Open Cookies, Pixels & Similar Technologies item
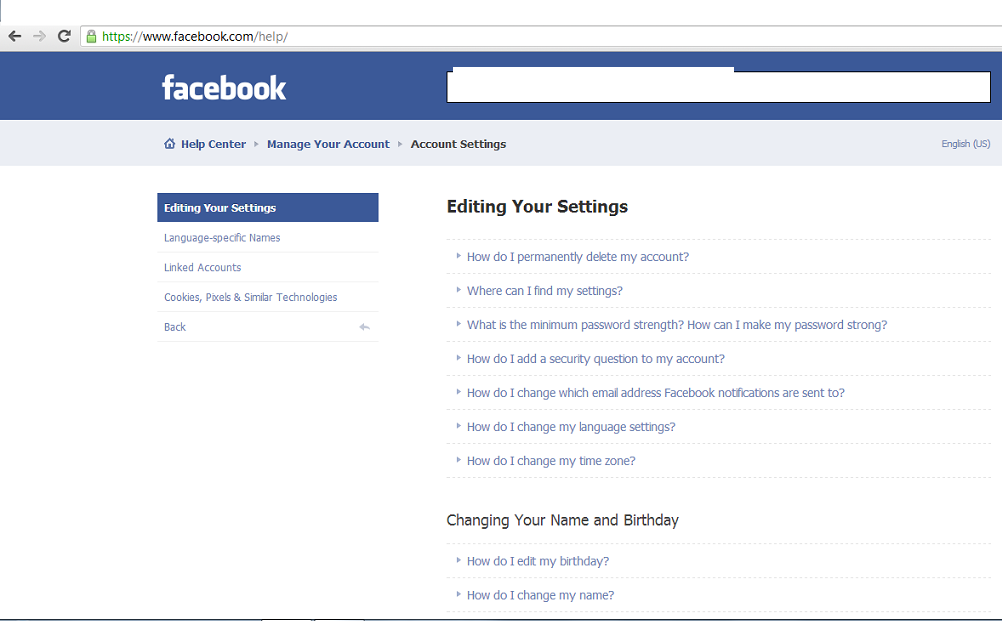Image resolution: width=1002 pixels, height=621 pixels. click(268, 297)
